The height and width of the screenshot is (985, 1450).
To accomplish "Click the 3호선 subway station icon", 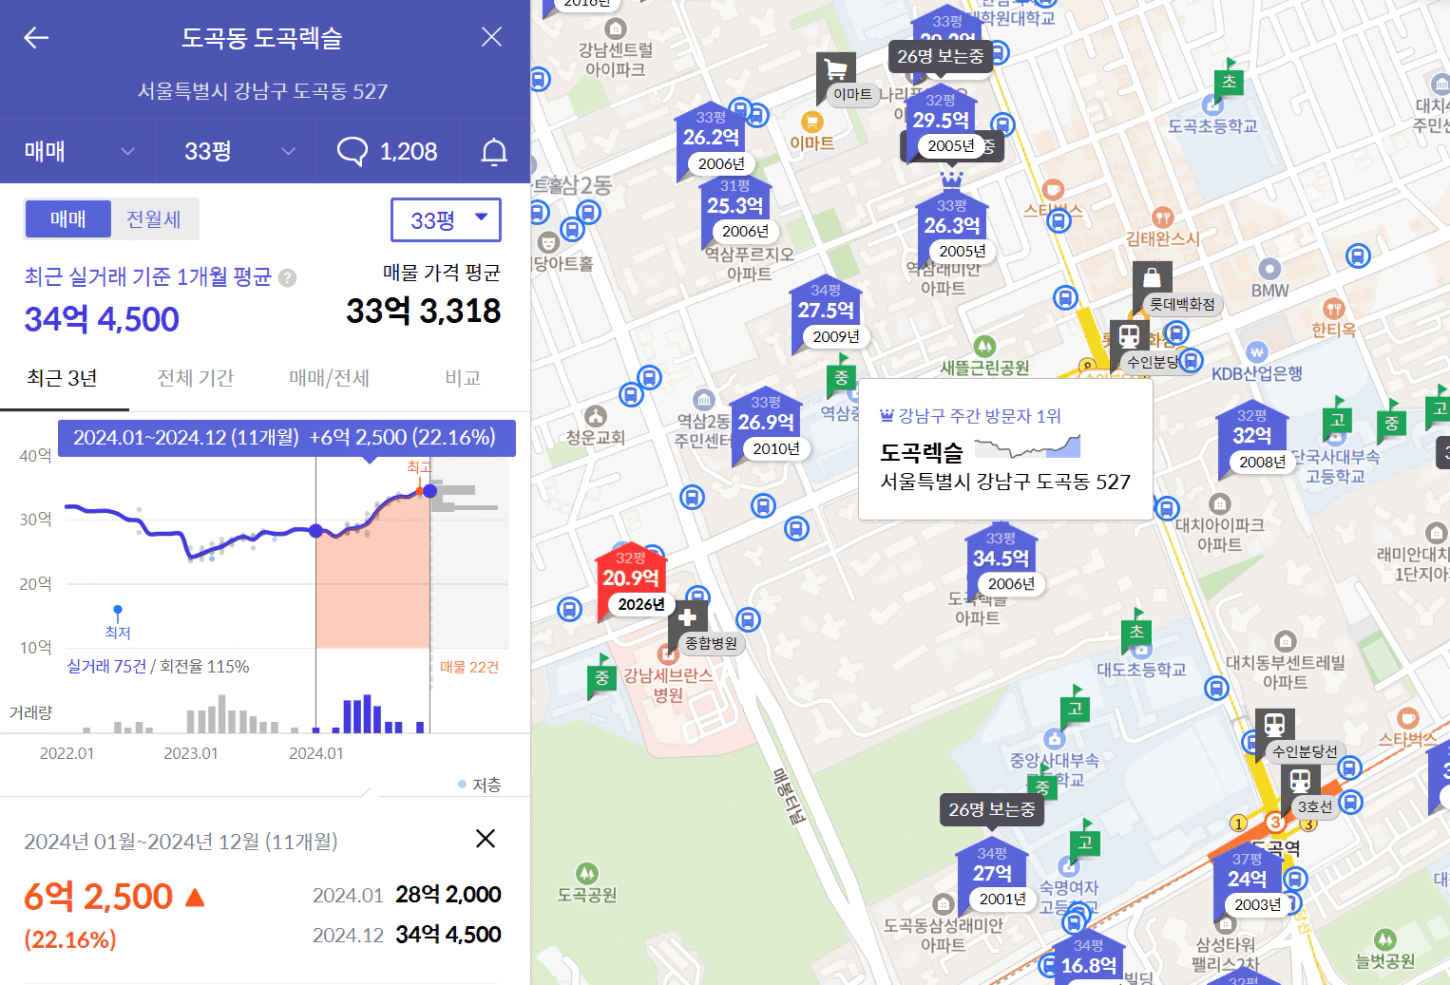I will pyautogui.click(x=1300, y=781).
